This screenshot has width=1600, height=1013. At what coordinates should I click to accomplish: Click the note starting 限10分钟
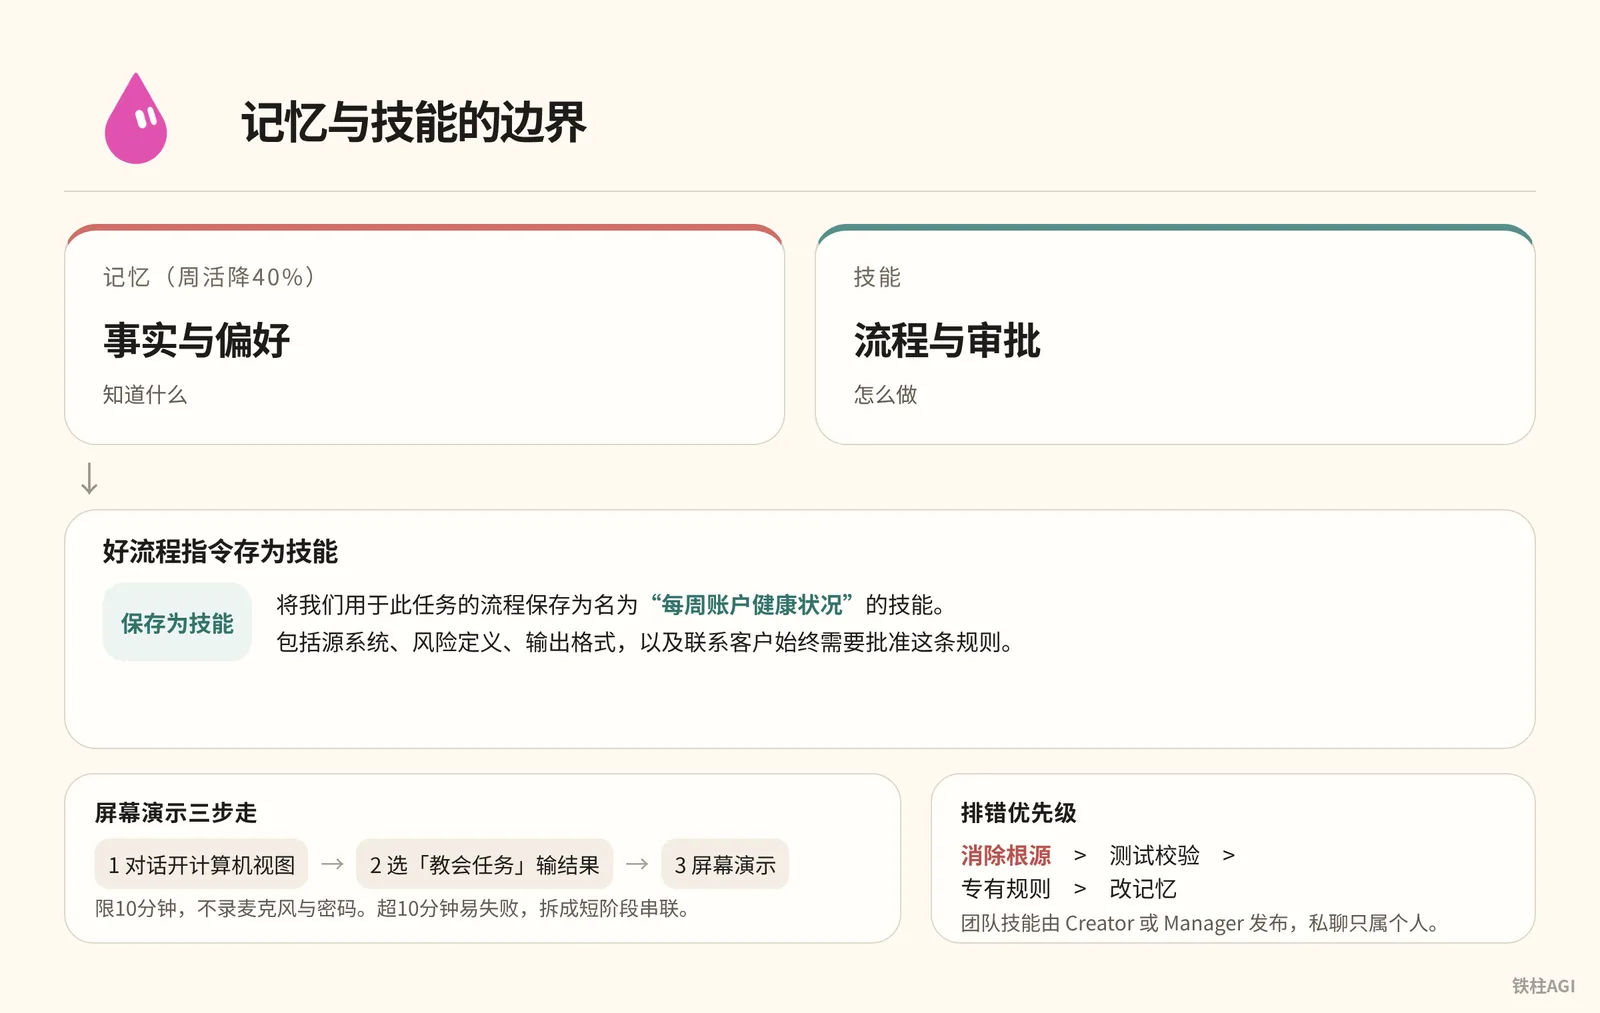pos(395,908)
